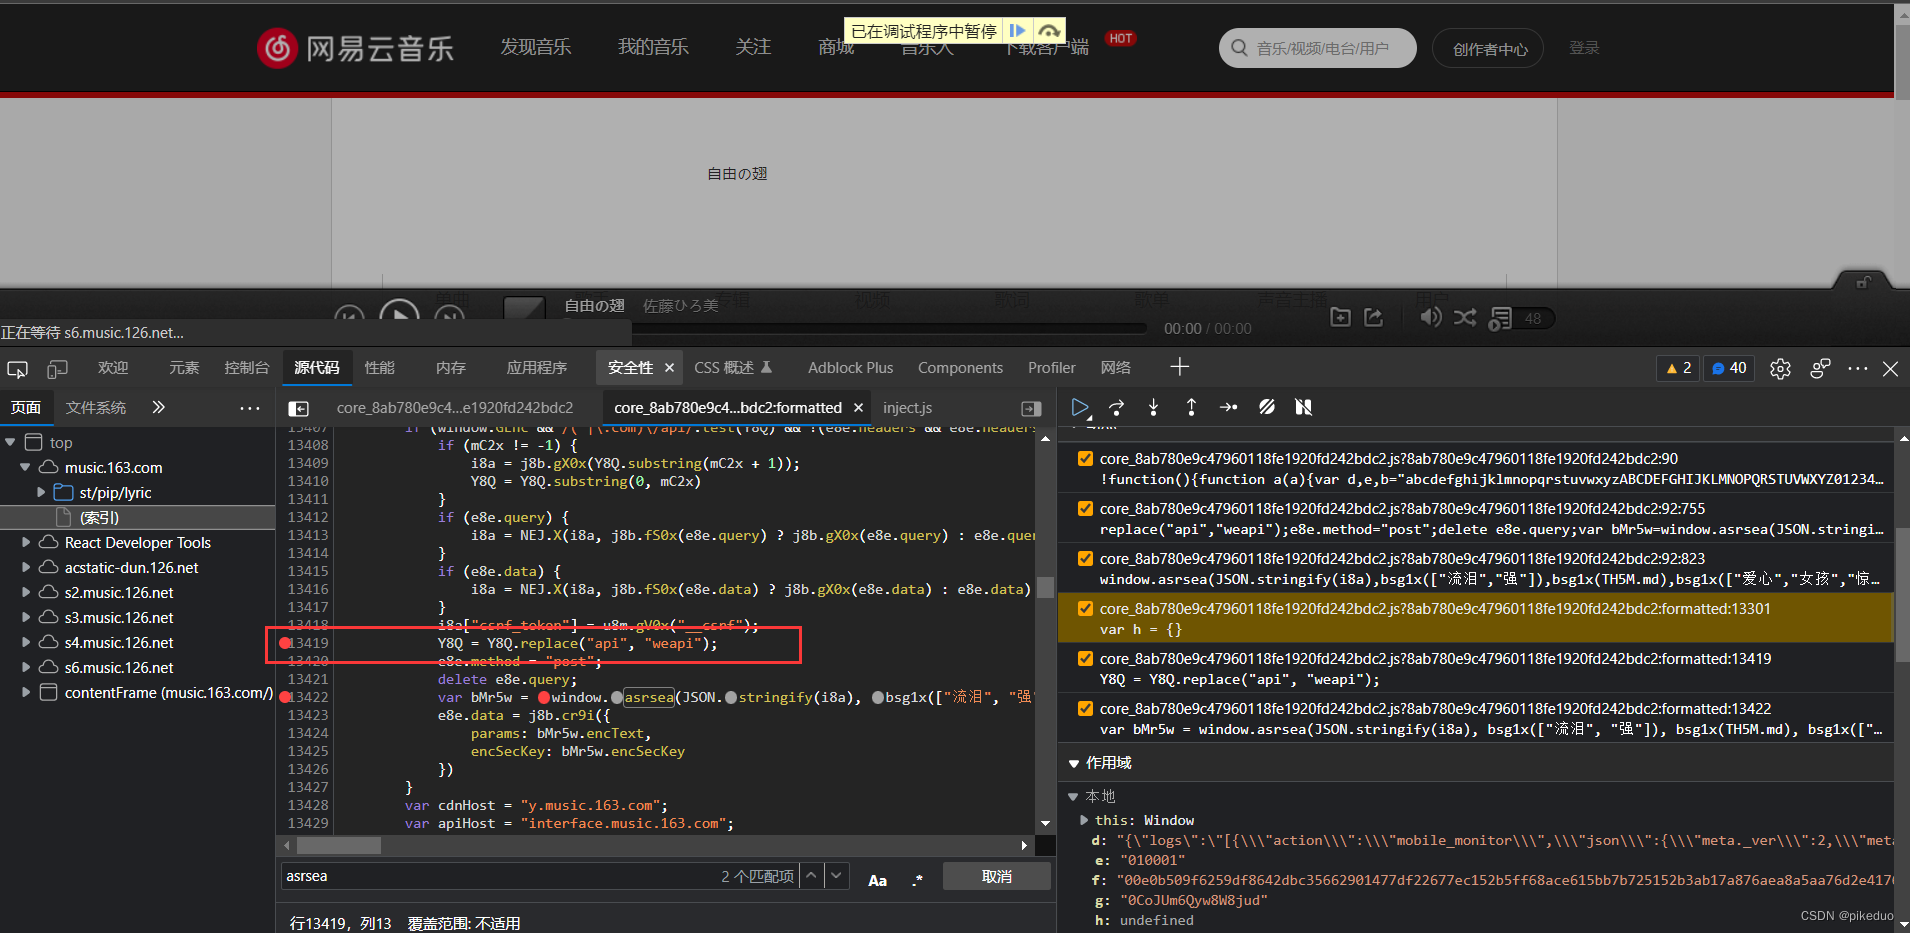Toggle device emulation icon
The height and width of the screenshot is (933, 1910).
(57, 369)
